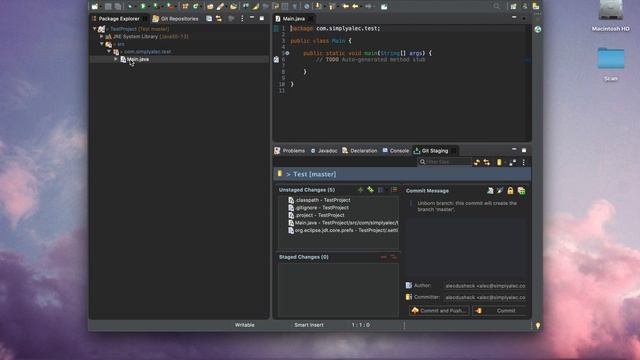Toggle link with selection in Git Staging toolbar
Image resolution: width=640 pixels, height=360 pixels.
click(x=487, y=162)
